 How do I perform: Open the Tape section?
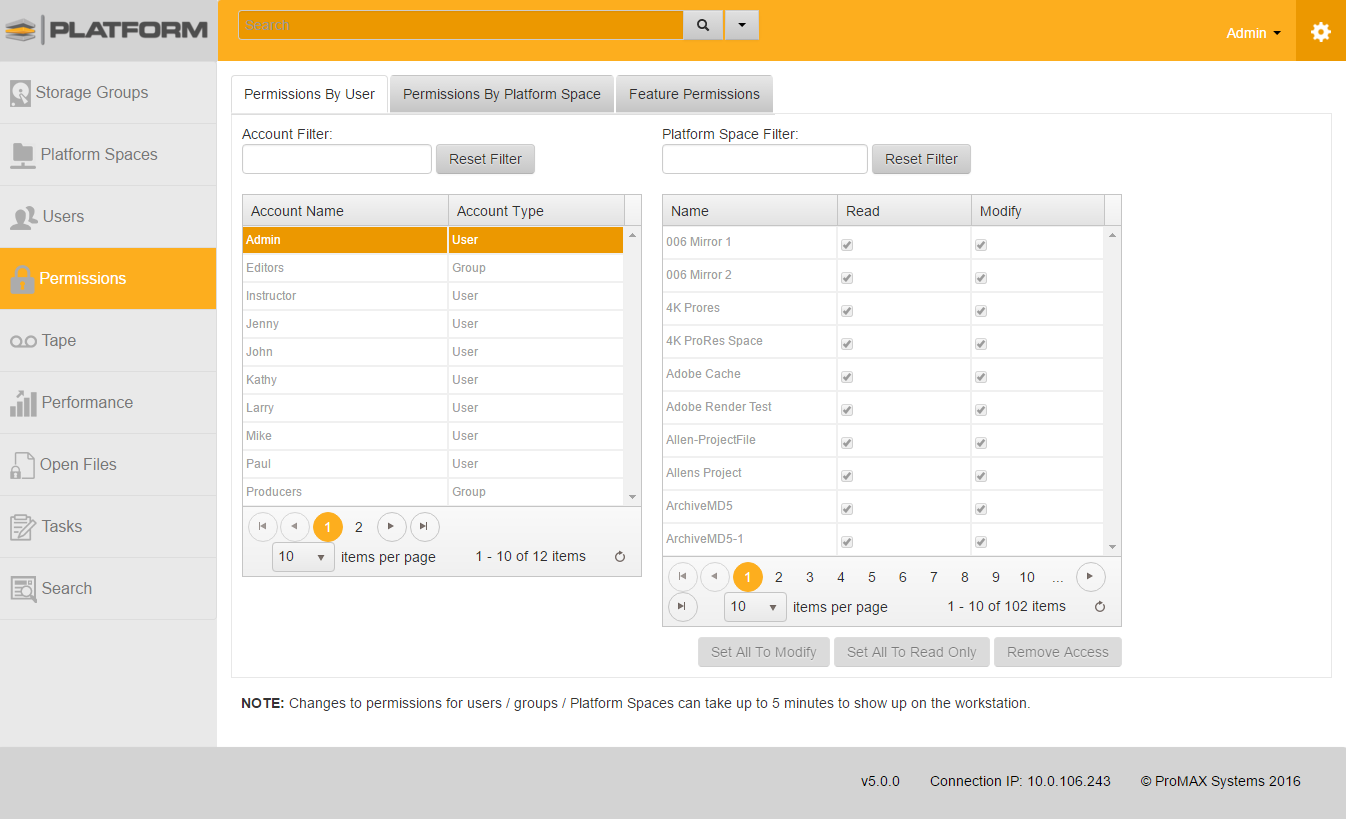(108, 341)
